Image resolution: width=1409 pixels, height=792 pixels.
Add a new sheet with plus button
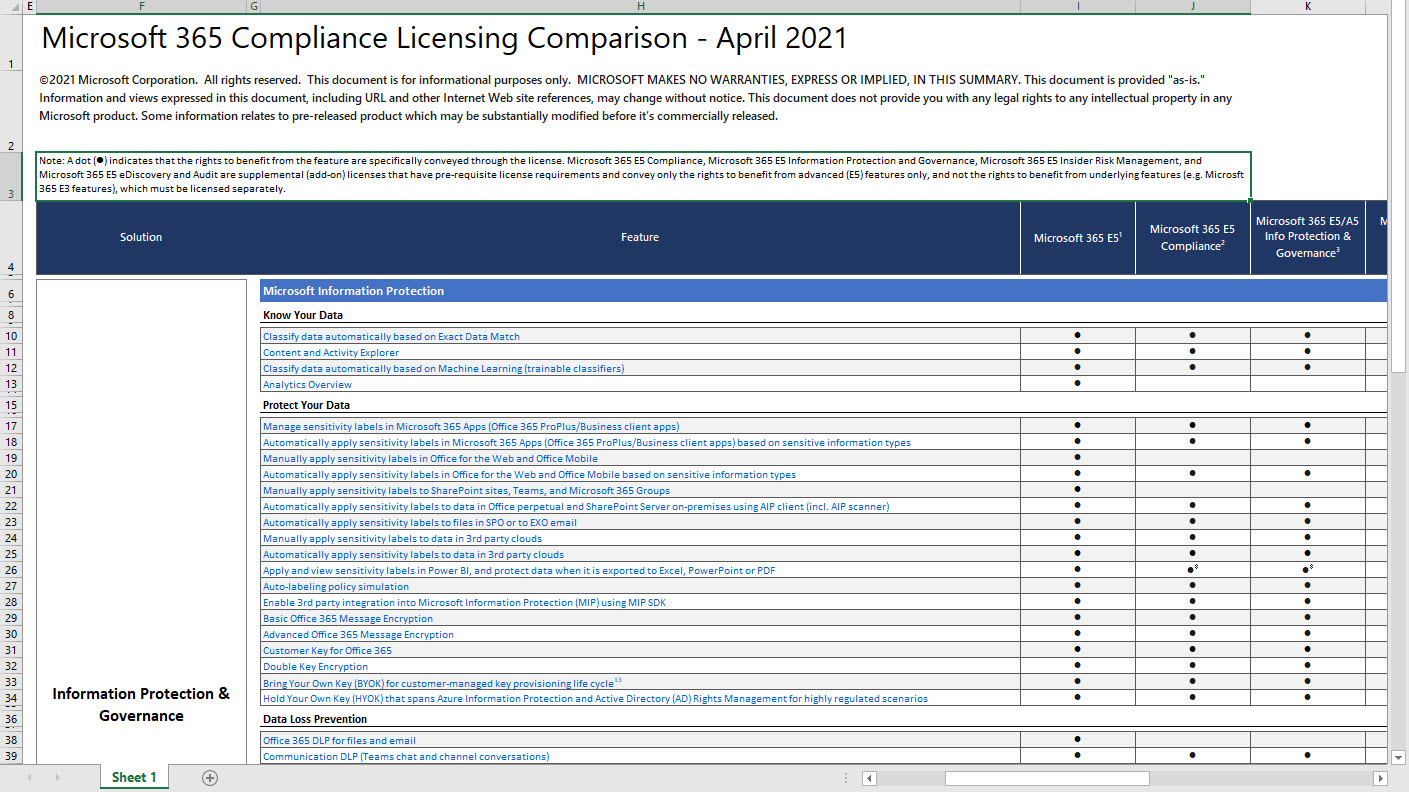pyautogui.click(x=210, y=777)
